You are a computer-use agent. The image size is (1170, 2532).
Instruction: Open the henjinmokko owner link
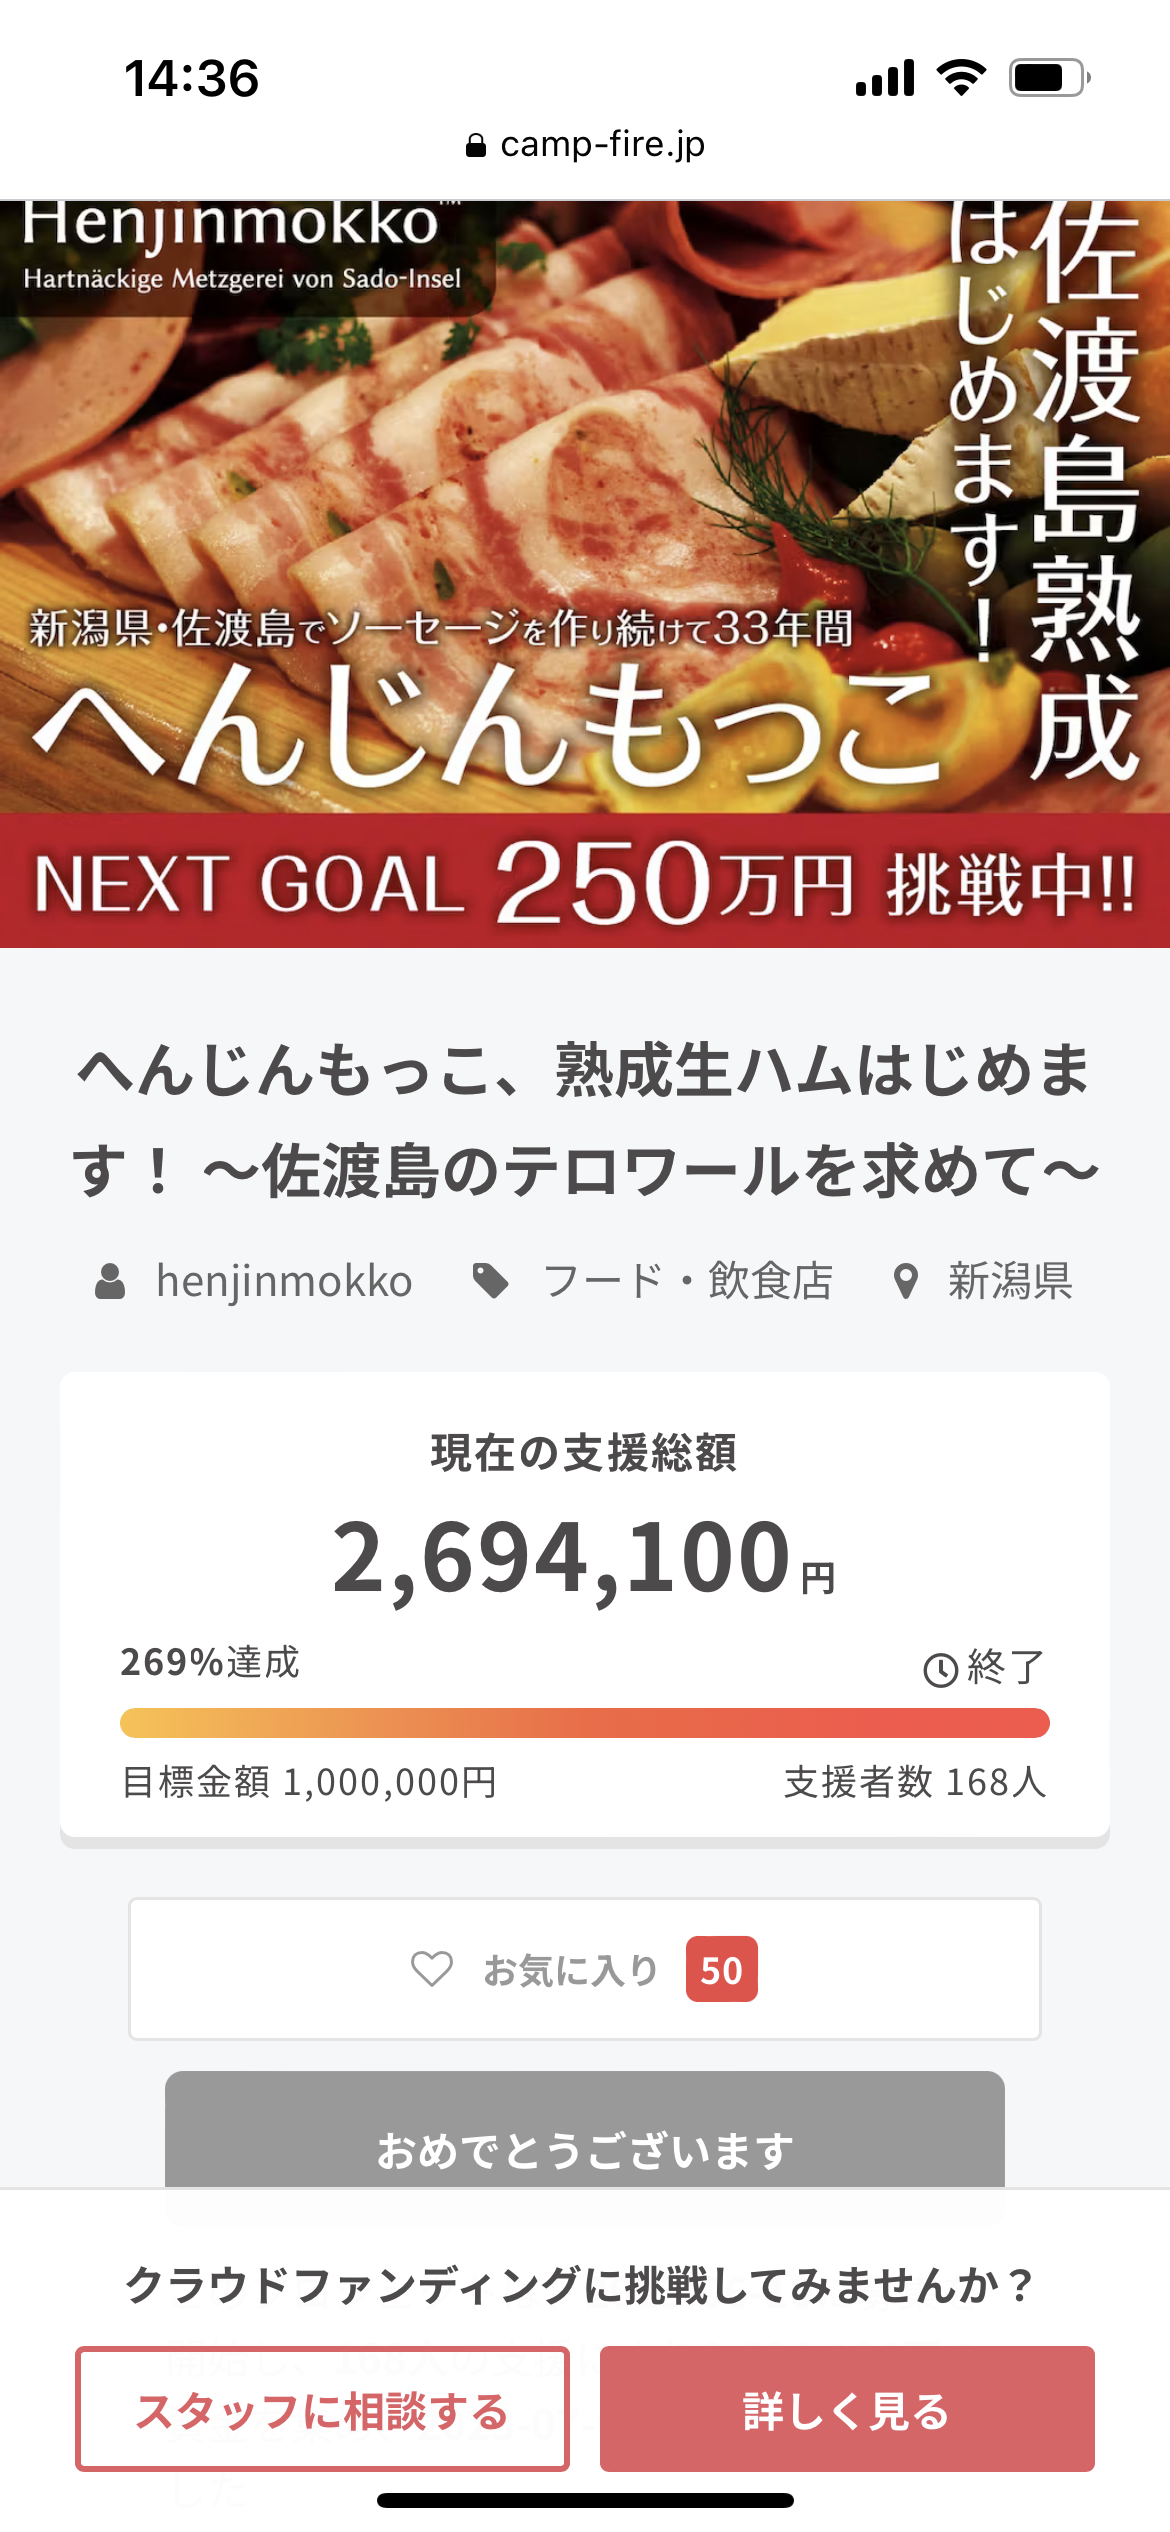[x=284, y=1281]
